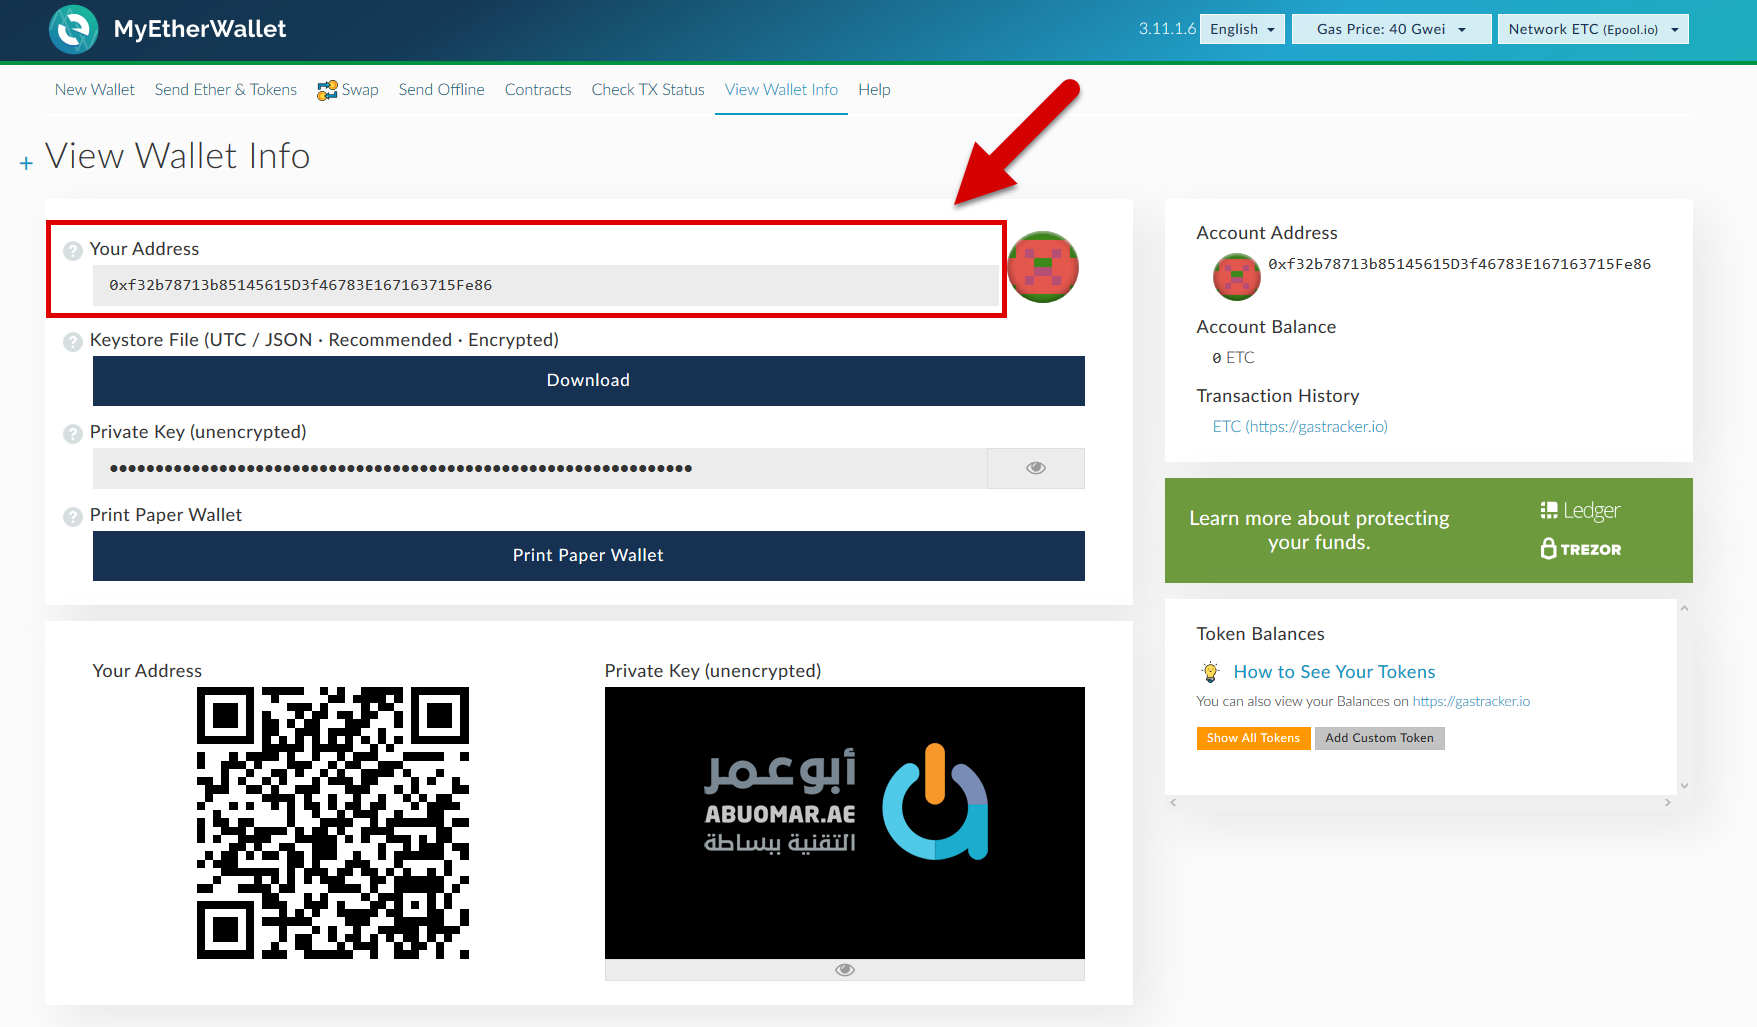This screenshot has height=1027, width=1757.
Task: Click the help icon beside Your Address
Action: [x=73, y=250]
